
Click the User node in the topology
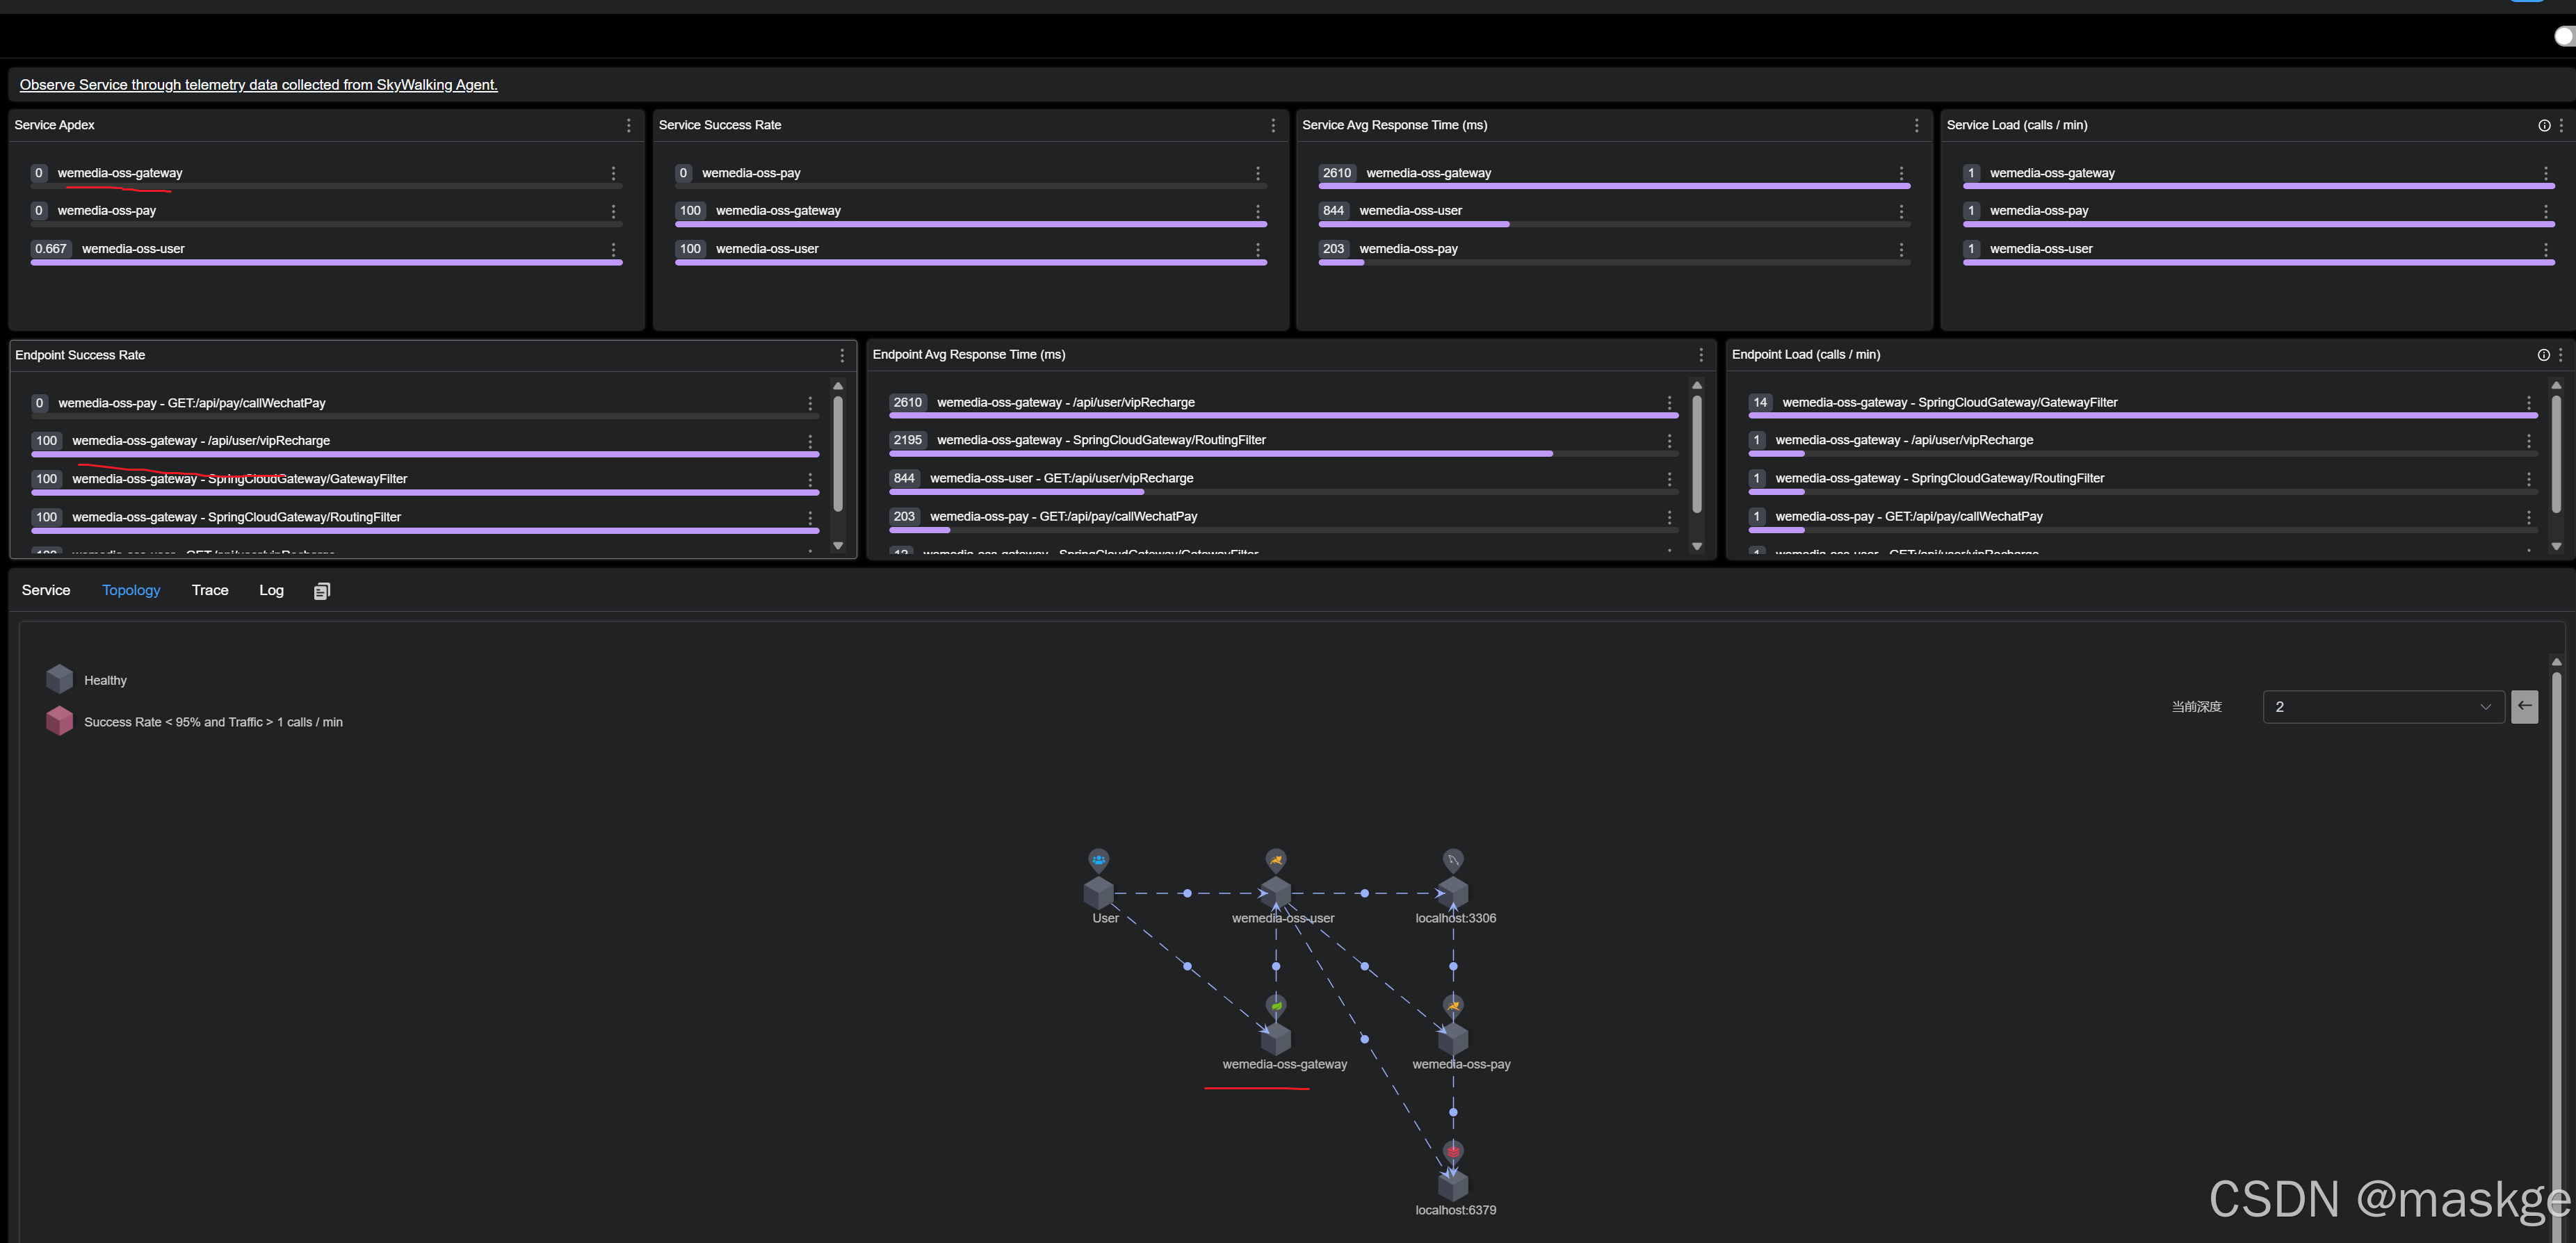pyautogui.click(x=1099, y=892)
